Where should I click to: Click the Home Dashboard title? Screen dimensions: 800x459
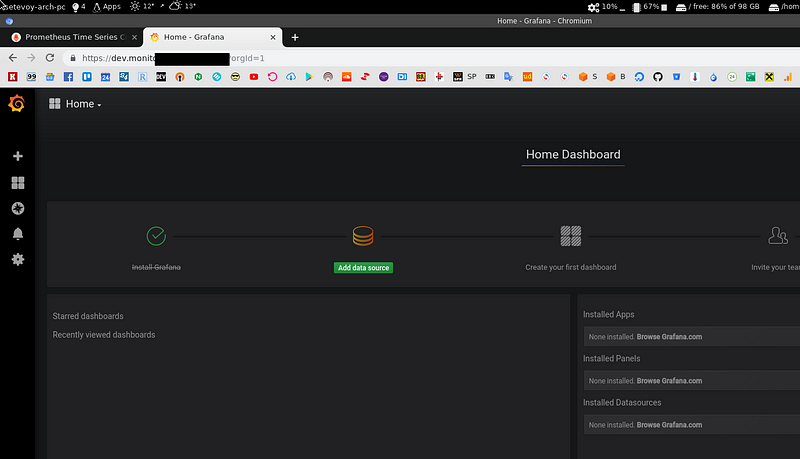click(x=573, y=155)
